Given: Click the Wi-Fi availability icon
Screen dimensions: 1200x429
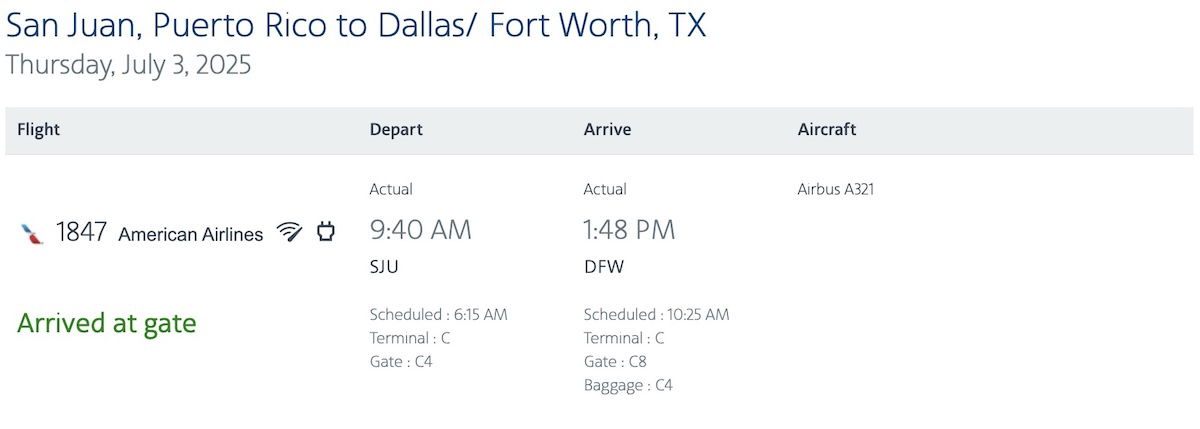Looking at the screenshot, I should [x=290, y=233].
